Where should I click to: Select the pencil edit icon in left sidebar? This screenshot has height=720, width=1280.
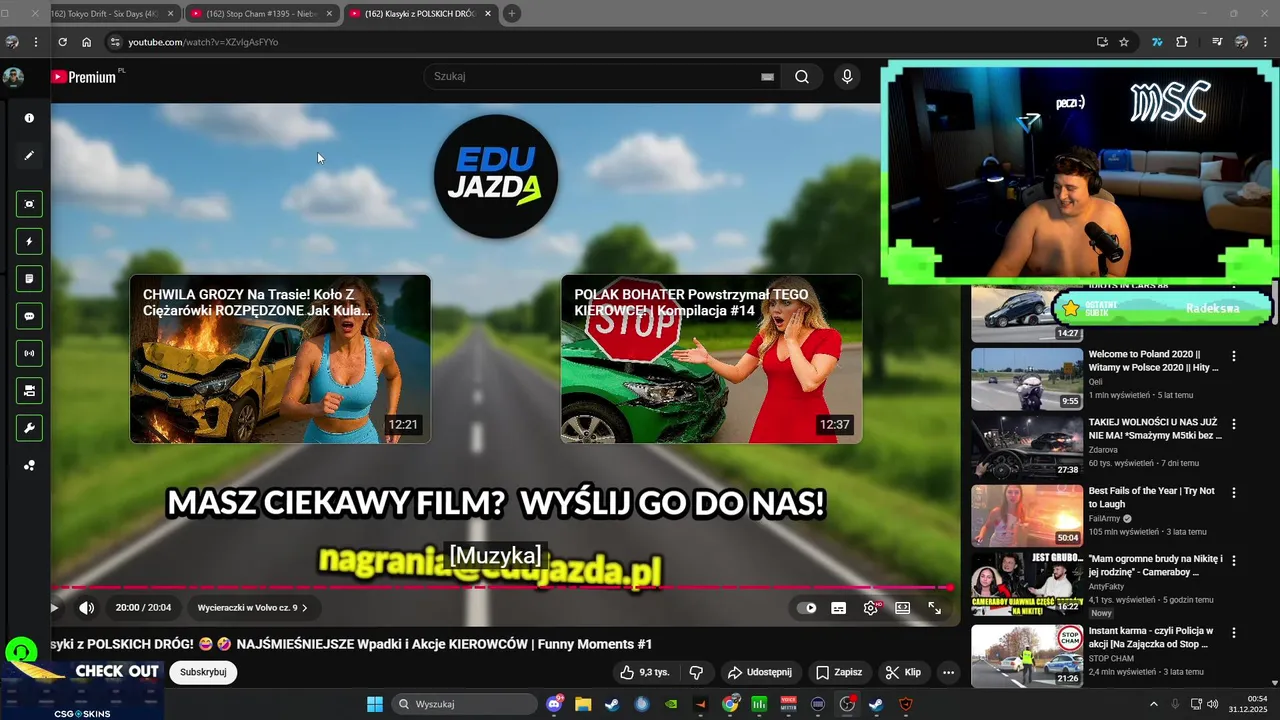(x=29, y=156)
